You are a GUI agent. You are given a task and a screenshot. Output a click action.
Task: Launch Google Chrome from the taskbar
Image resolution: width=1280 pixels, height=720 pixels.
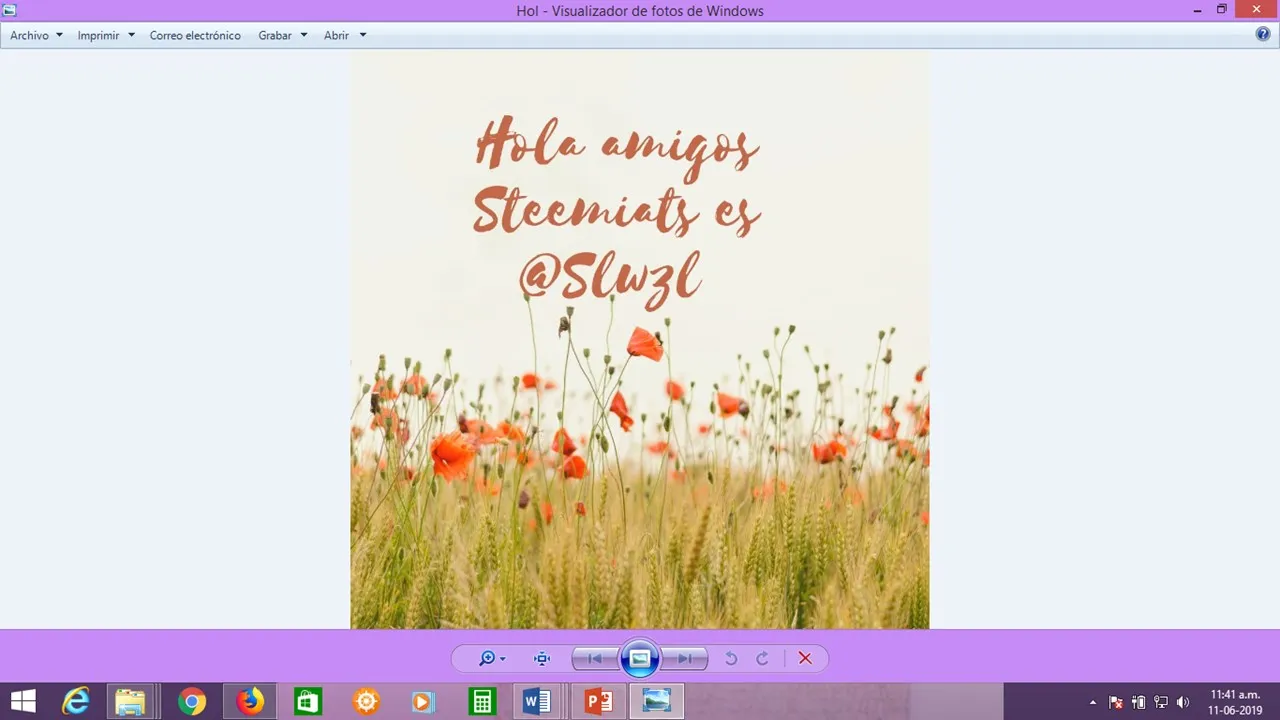pos(192,701)
